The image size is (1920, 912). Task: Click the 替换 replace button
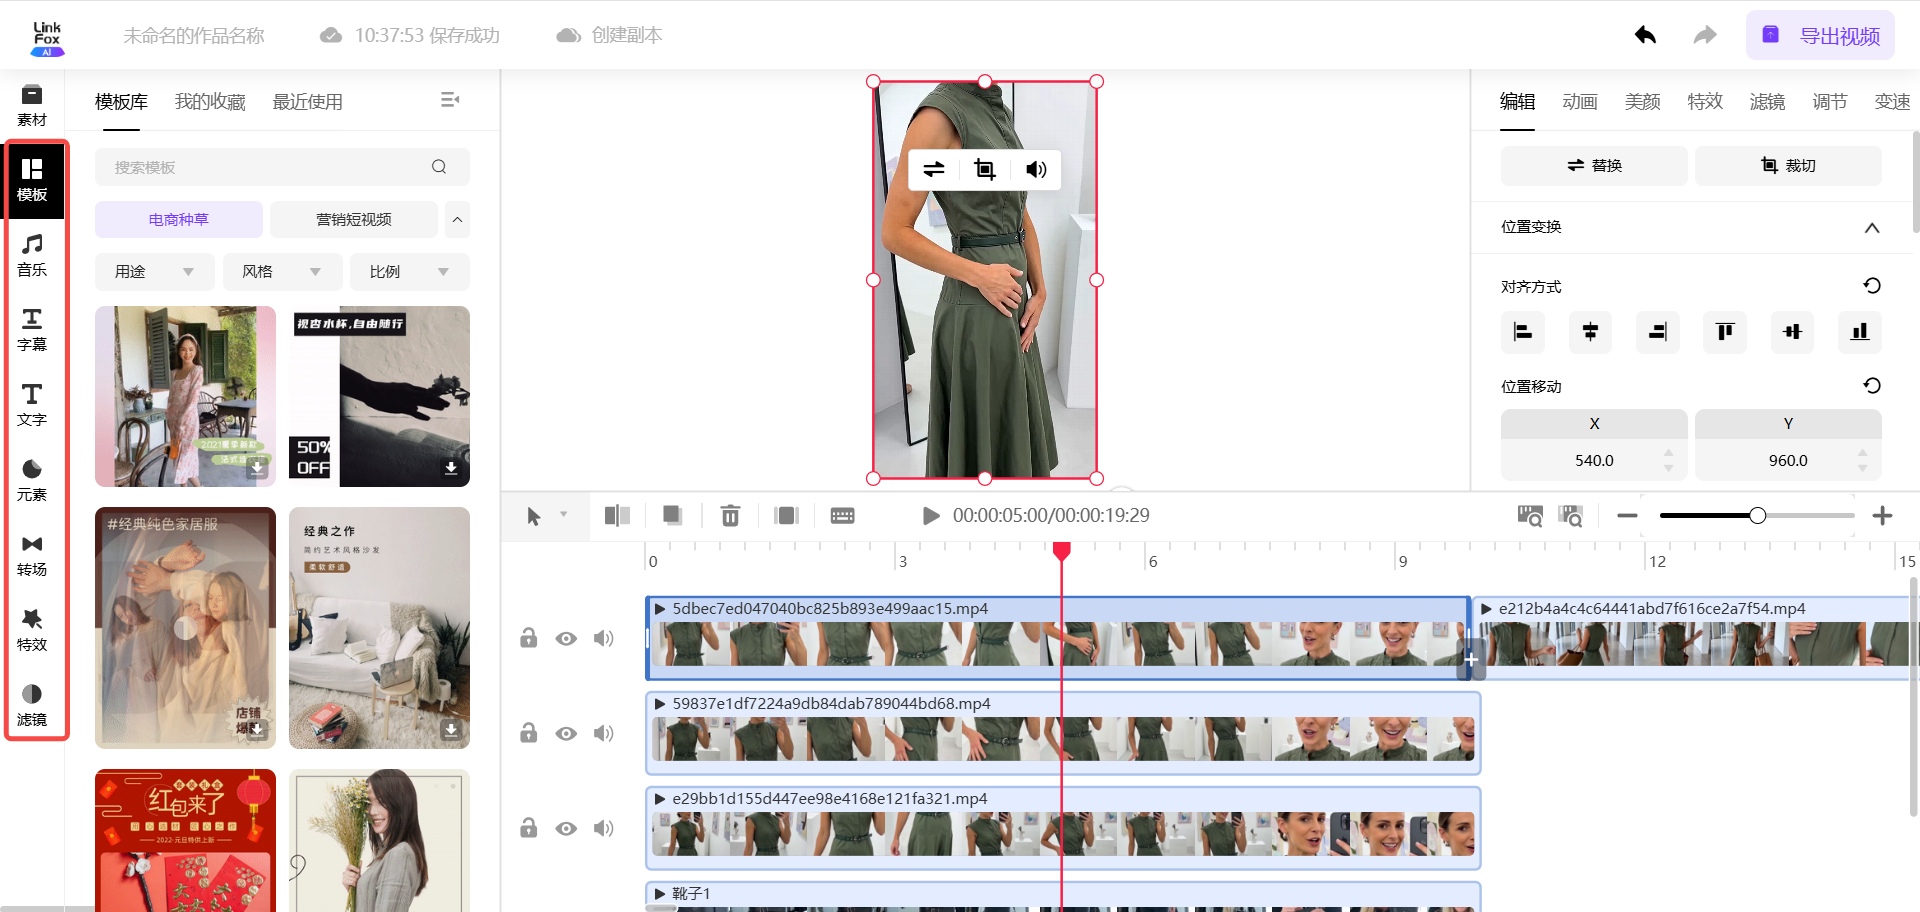[x=1594, y=165]
